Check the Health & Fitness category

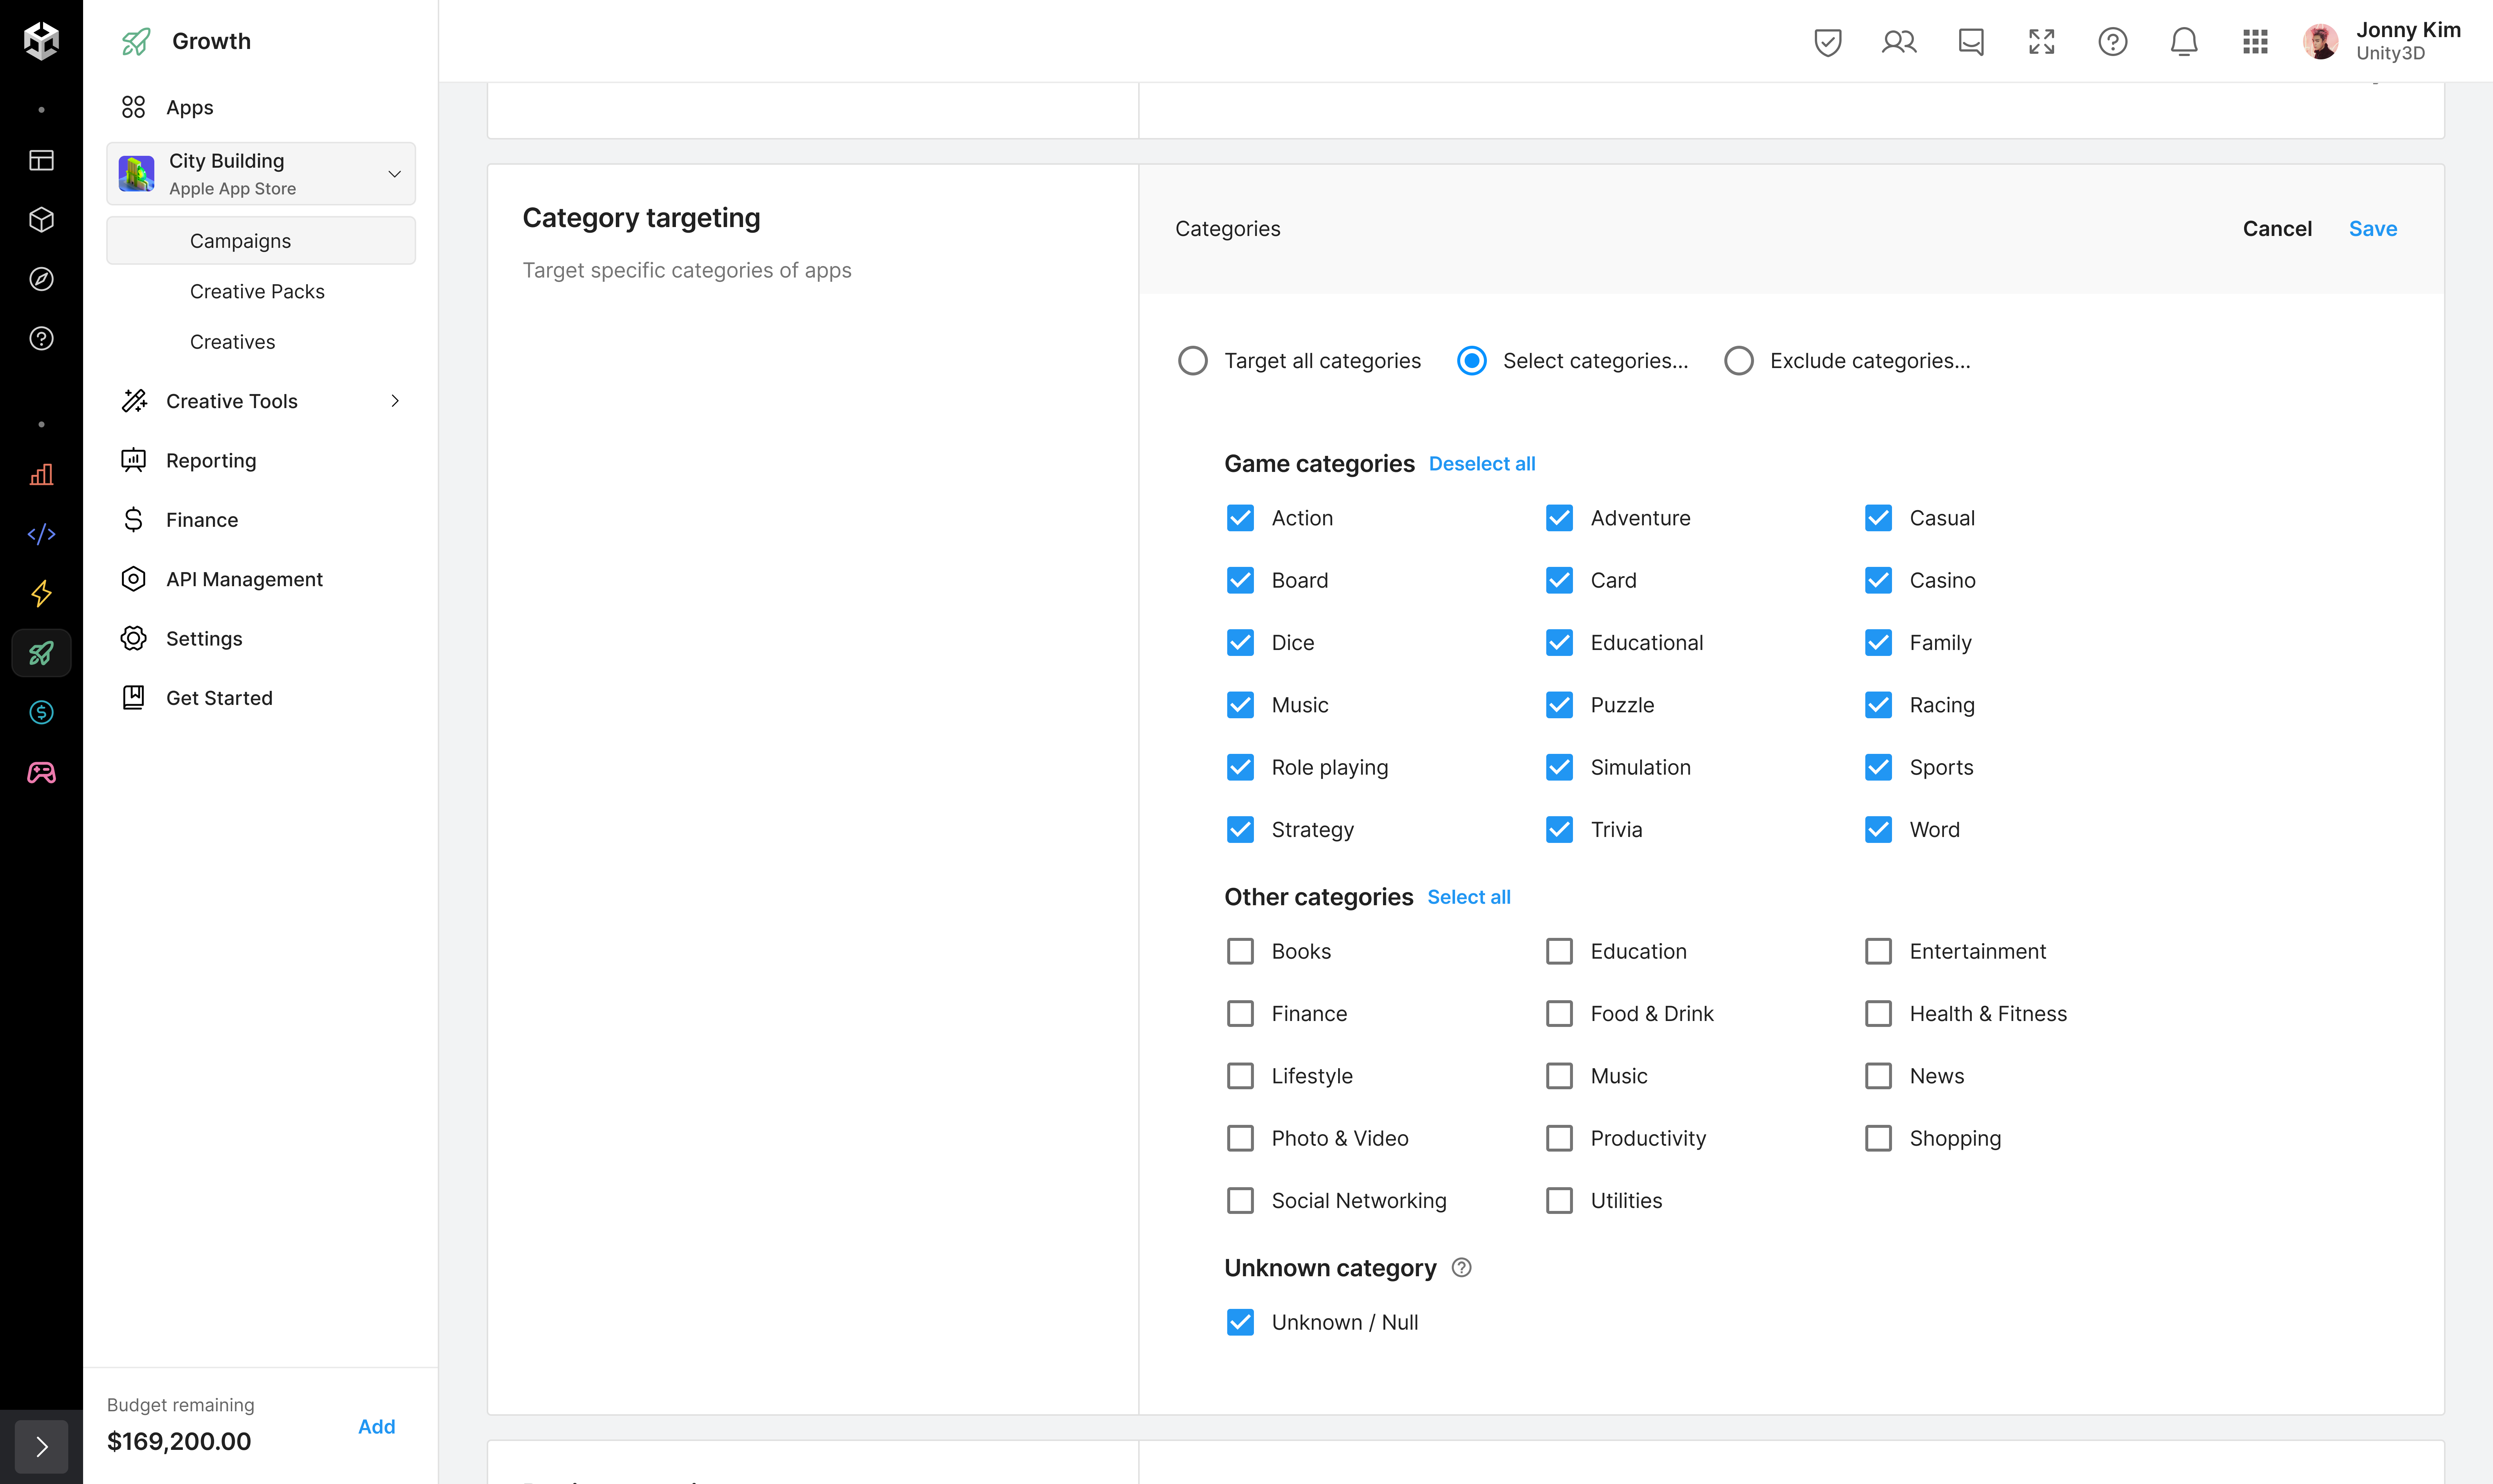(1878, 1013)
